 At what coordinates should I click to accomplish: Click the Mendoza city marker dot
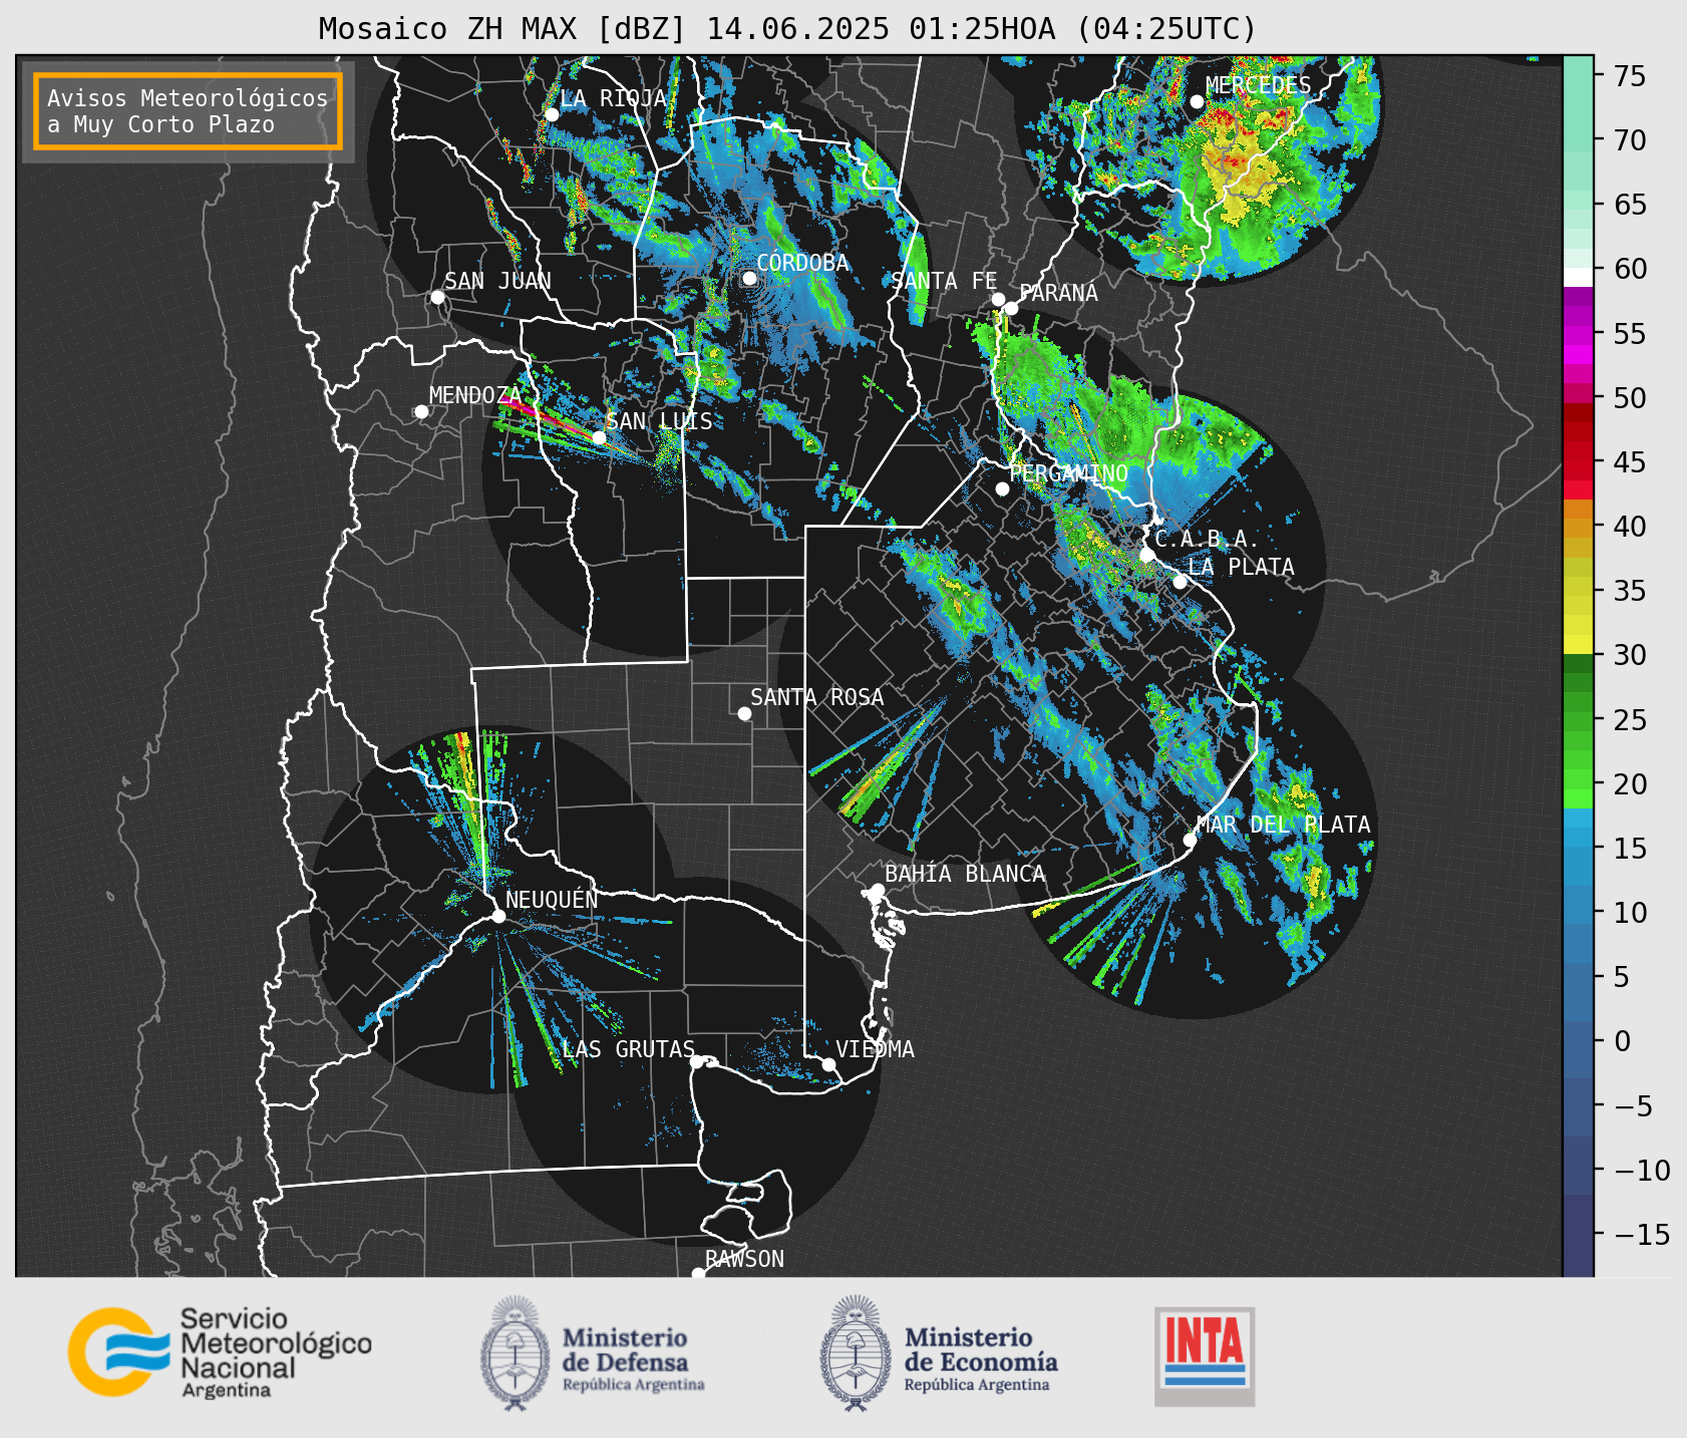[422, 412]
